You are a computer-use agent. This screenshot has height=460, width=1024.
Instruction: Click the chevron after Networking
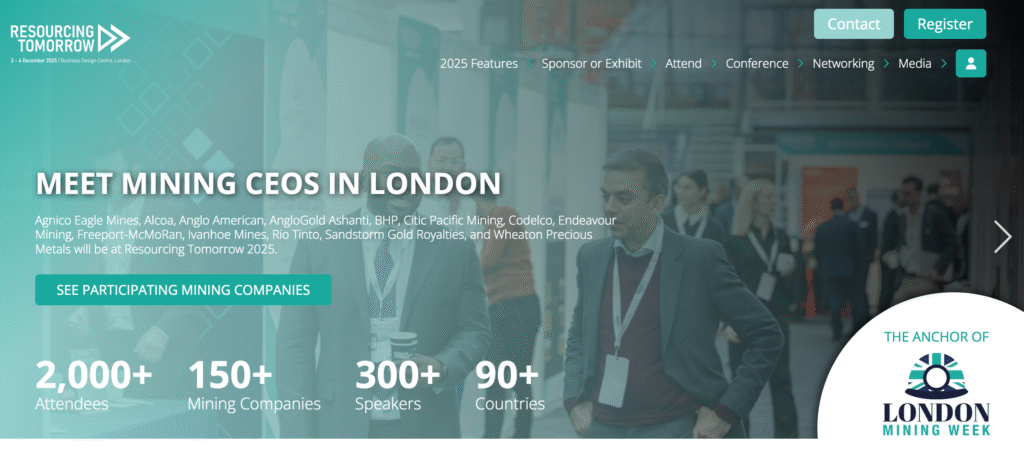point(886,63)
